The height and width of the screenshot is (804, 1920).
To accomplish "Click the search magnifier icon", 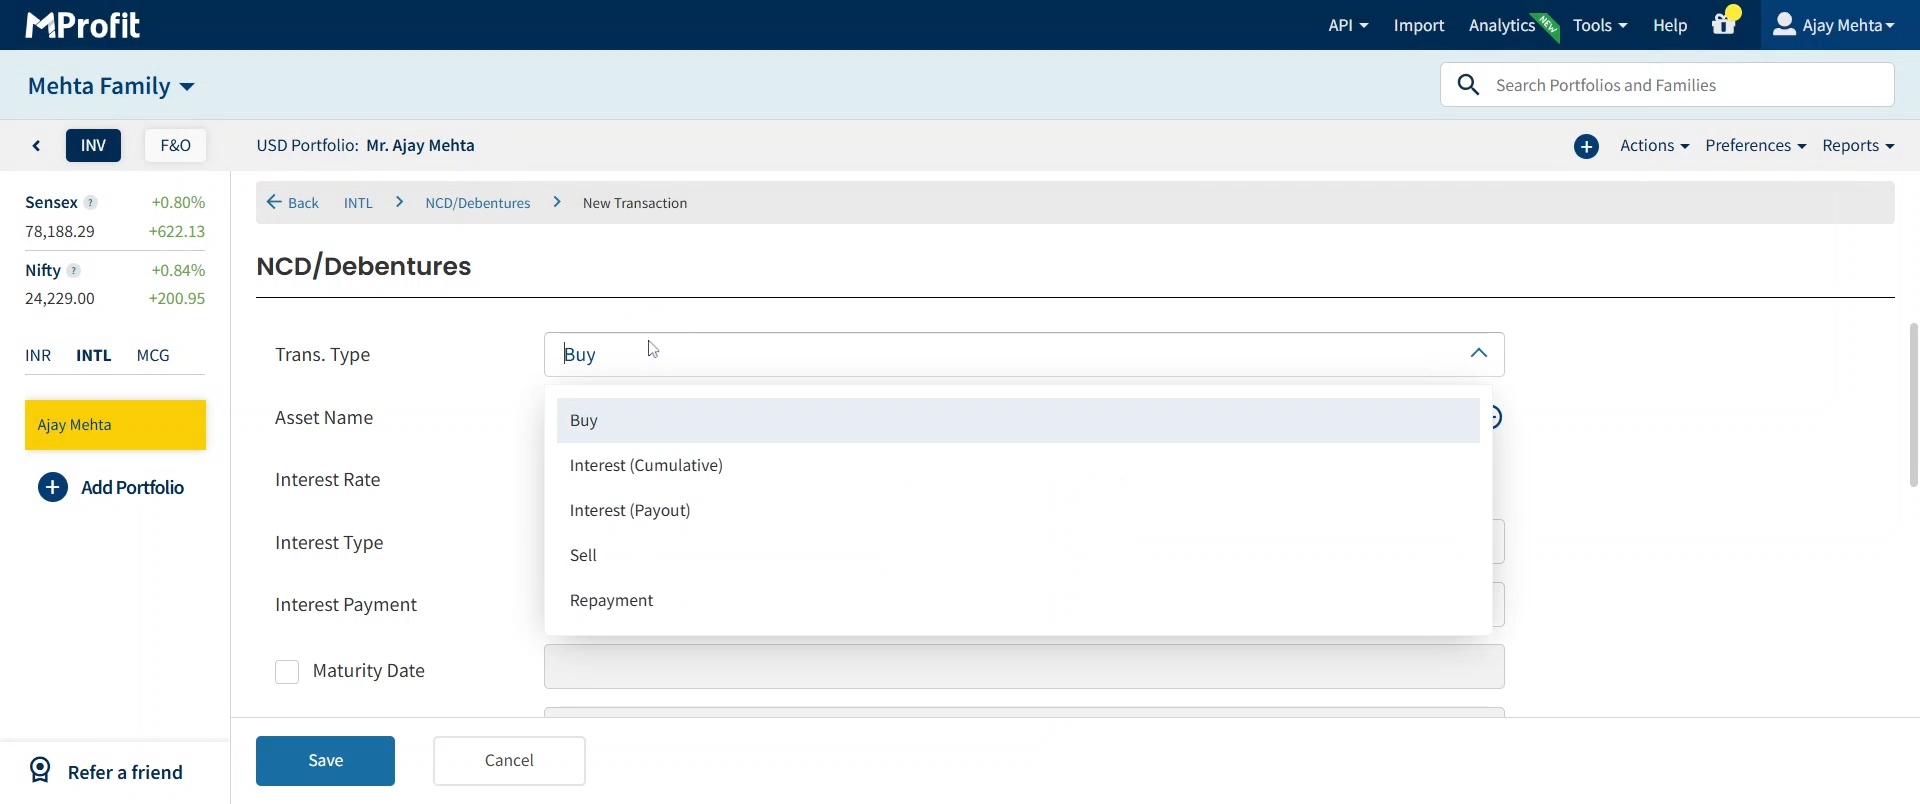I will pyautogui.click(x=1468, y=85).
